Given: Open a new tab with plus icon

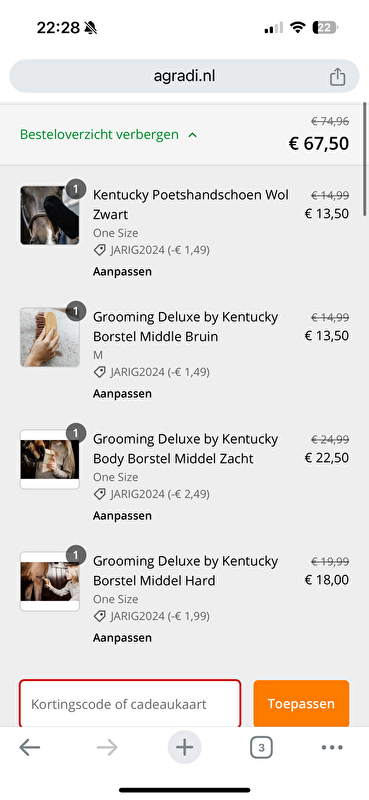Looking at the screenshot, I should (184, 747).
